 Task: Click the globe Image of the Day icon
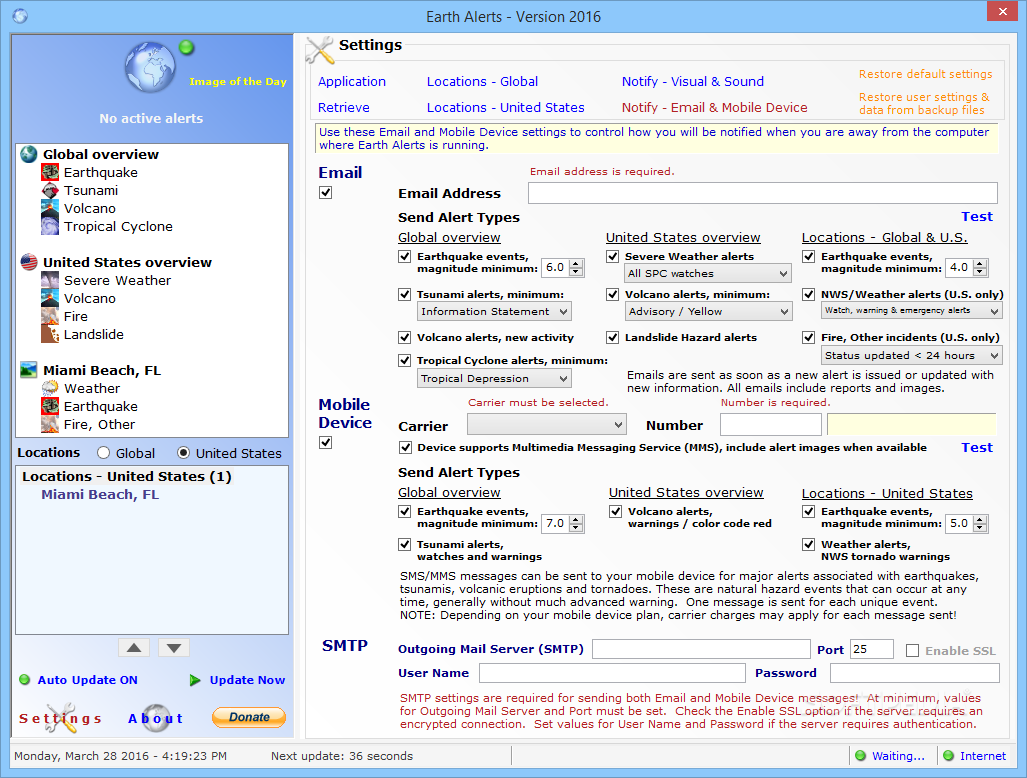(x=150, y=66)
